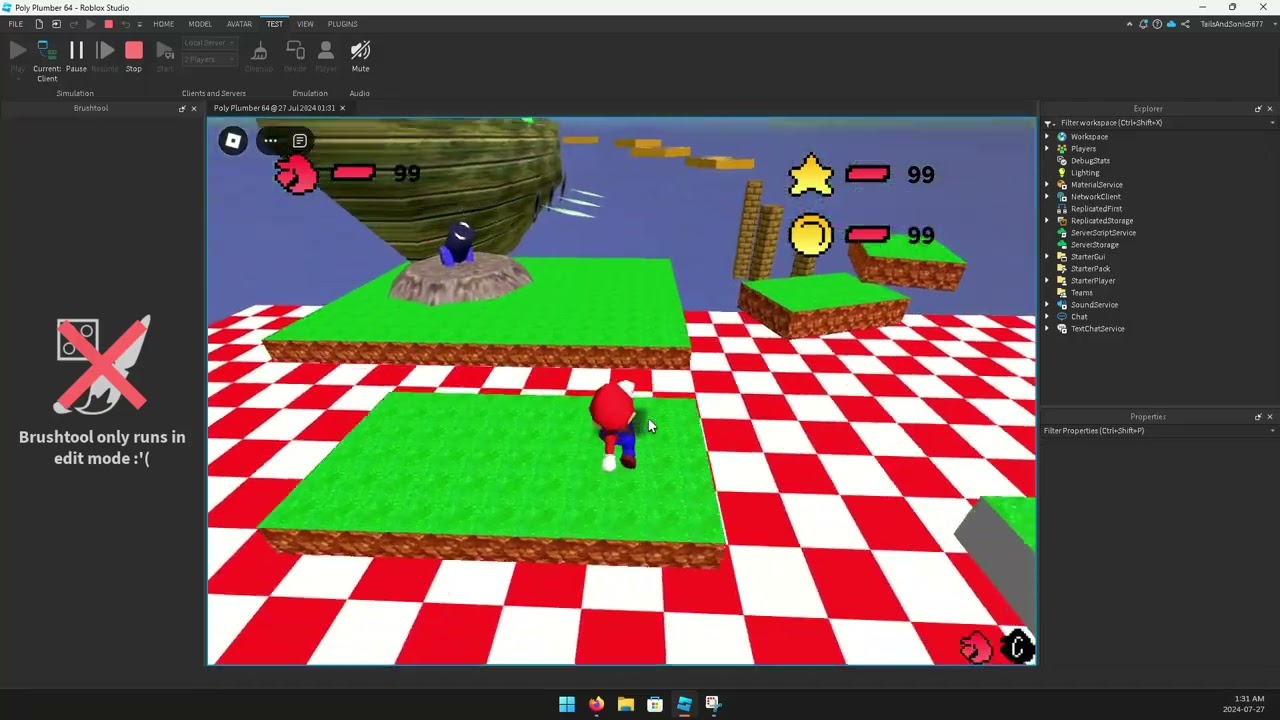1280x720 pixels.
Task: Open the quick access customize dropdown
Action: 140,25
